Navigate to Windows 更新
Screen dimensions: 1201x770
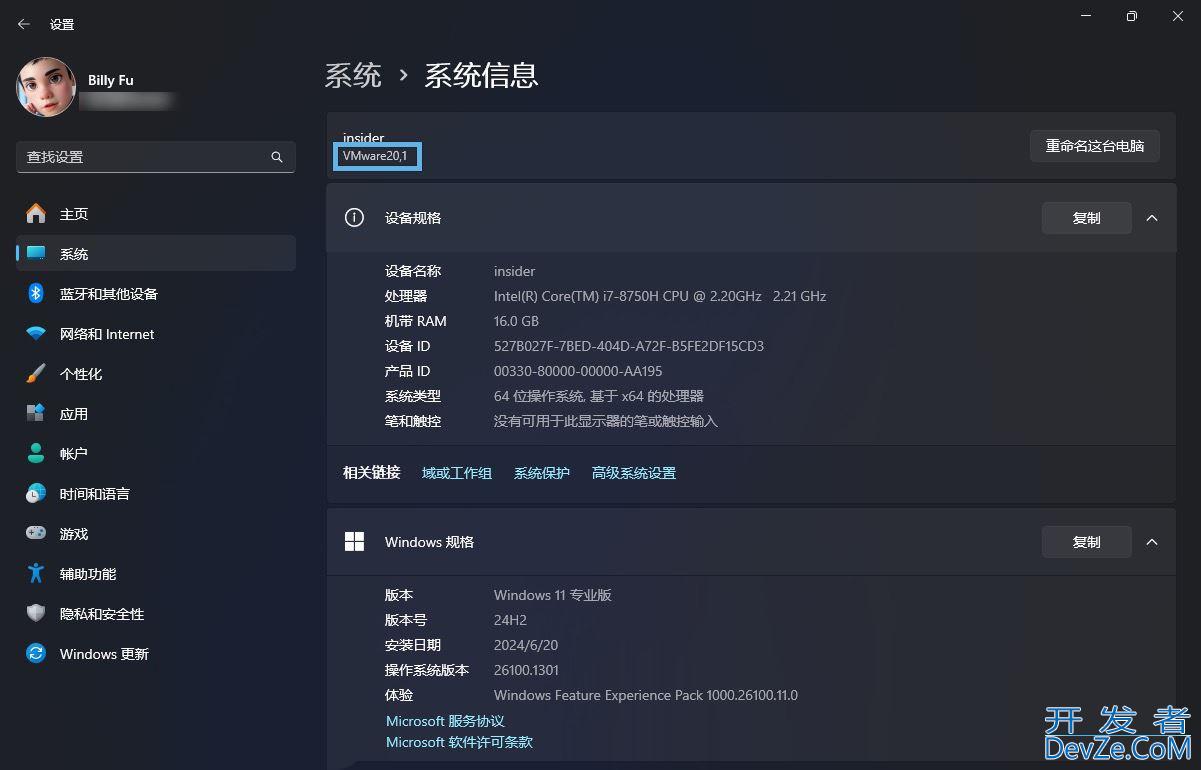[156, 654]
